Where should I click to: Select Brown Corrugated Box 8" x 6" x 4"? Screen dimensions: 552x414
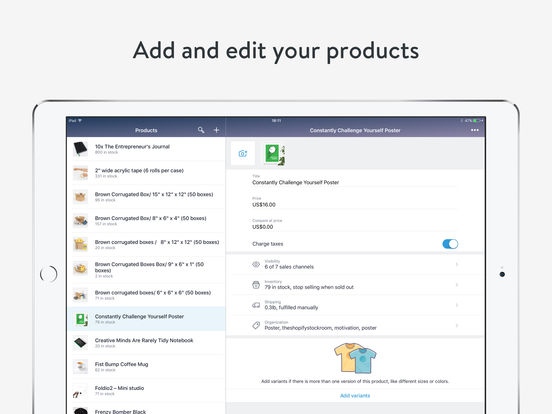tap(146, 221)
